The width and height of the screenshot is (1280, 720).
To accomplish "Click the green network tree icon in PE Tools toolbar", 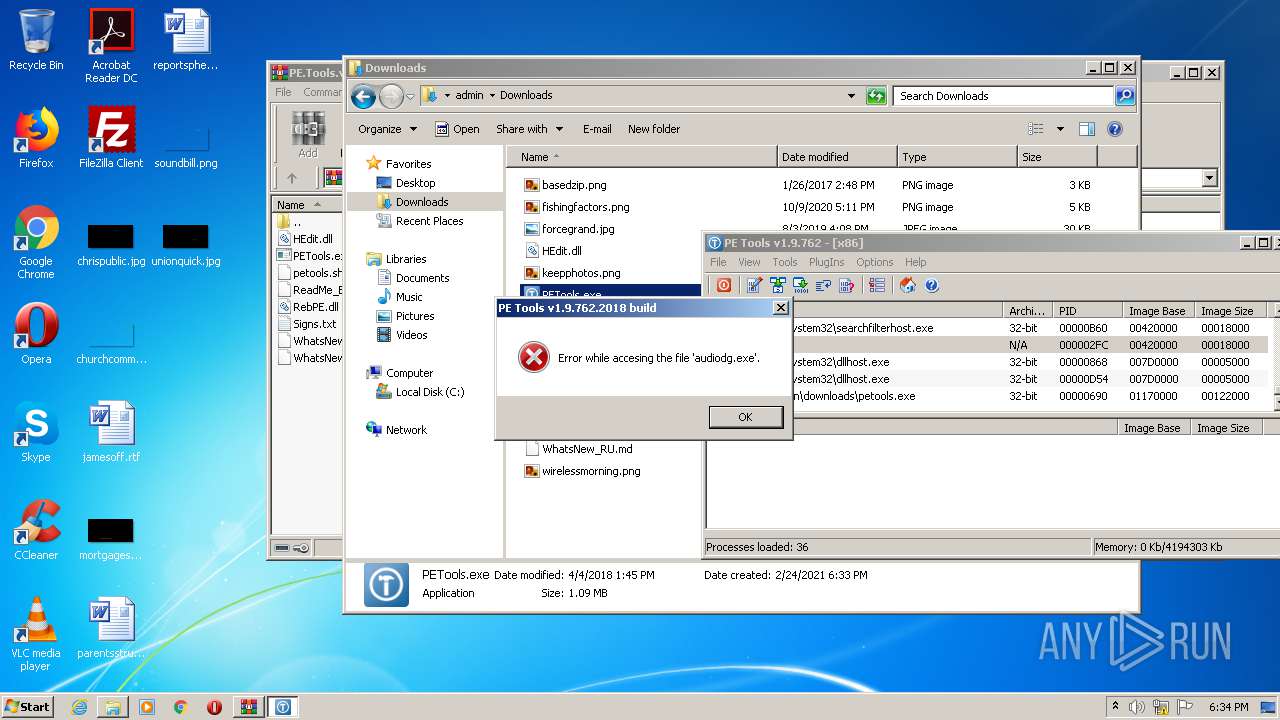I will [777, 286].
